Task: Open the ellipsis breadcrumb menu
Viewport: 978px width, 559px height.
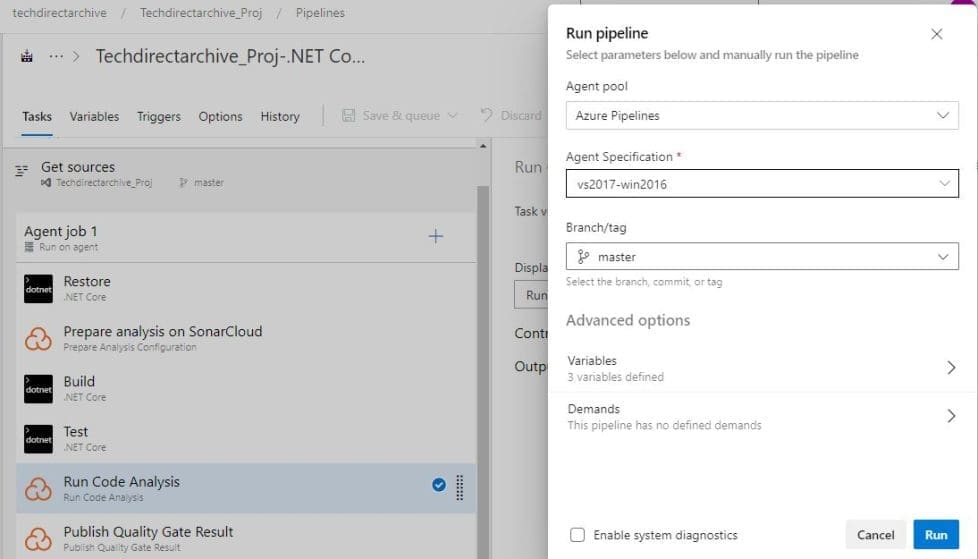Action: (57, 57)
